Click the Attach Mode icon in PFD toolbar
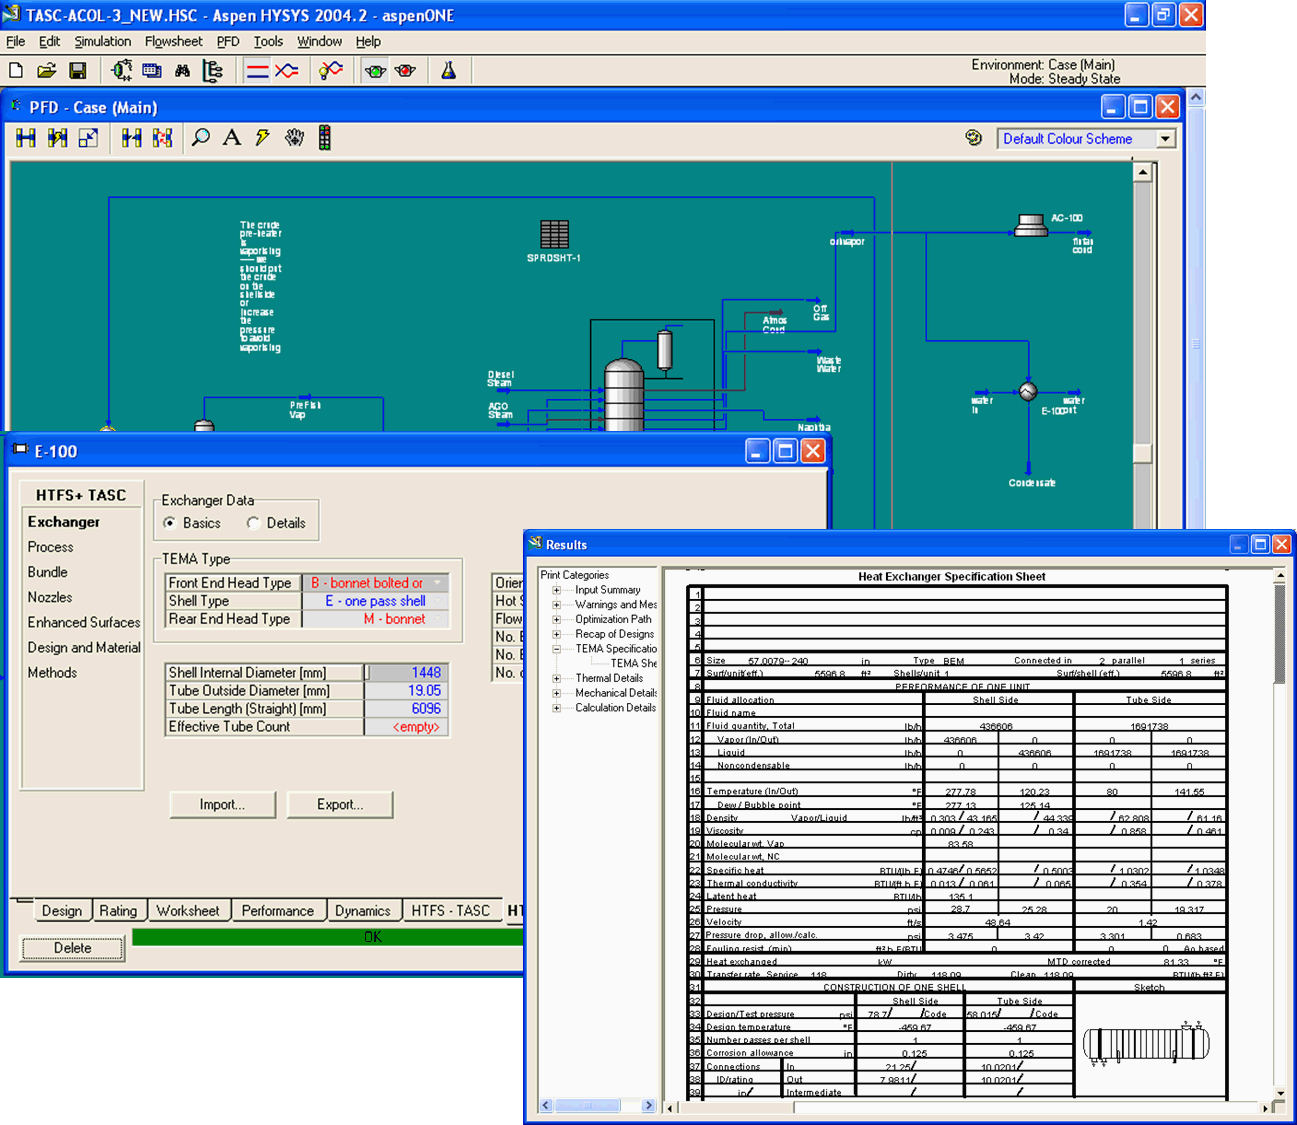This screenshot has width=1297, height=1125. pyautogui.click(x=26, y=138)
